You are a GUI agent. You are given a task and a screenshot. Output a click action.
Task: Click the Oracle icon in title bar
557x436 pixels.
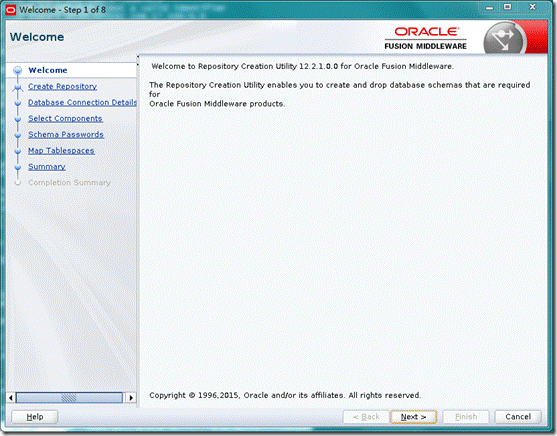(x=11, y=10)
